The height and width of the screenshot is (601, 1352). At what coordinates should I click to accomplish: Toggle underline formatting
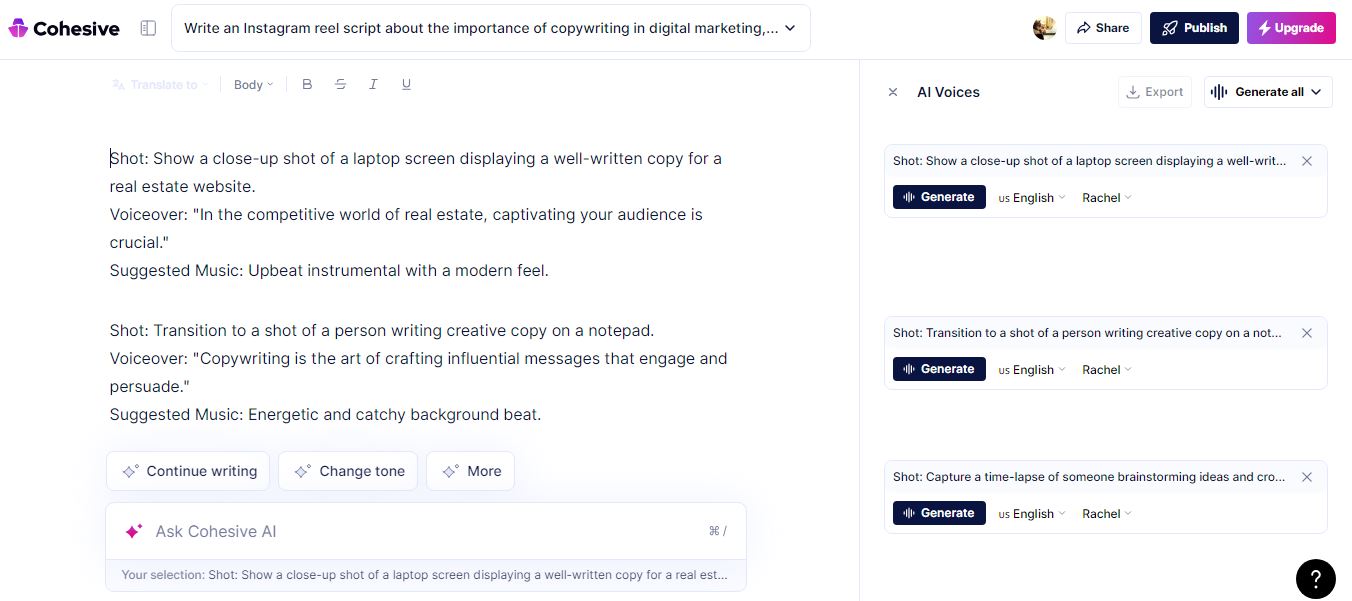coord(406,85)
